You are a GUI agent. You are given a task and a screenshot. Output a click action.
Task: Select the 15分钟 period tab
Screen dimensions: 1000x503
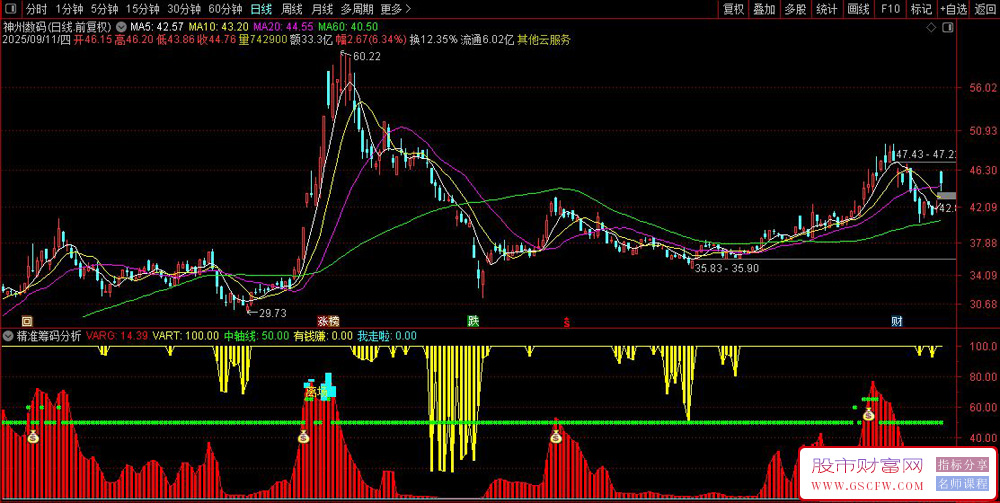click(x=142, y=9)
